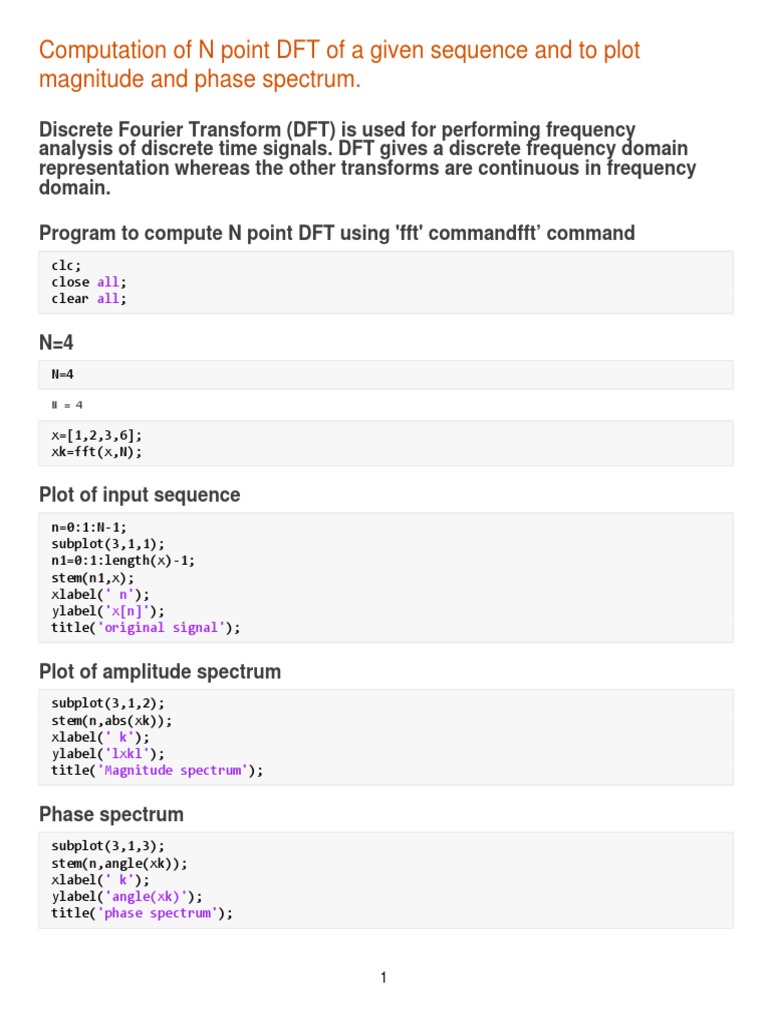Click the ylabel('angle(xk)') code line
Screen dimensions: 768x1024
(x=127, y=896)
